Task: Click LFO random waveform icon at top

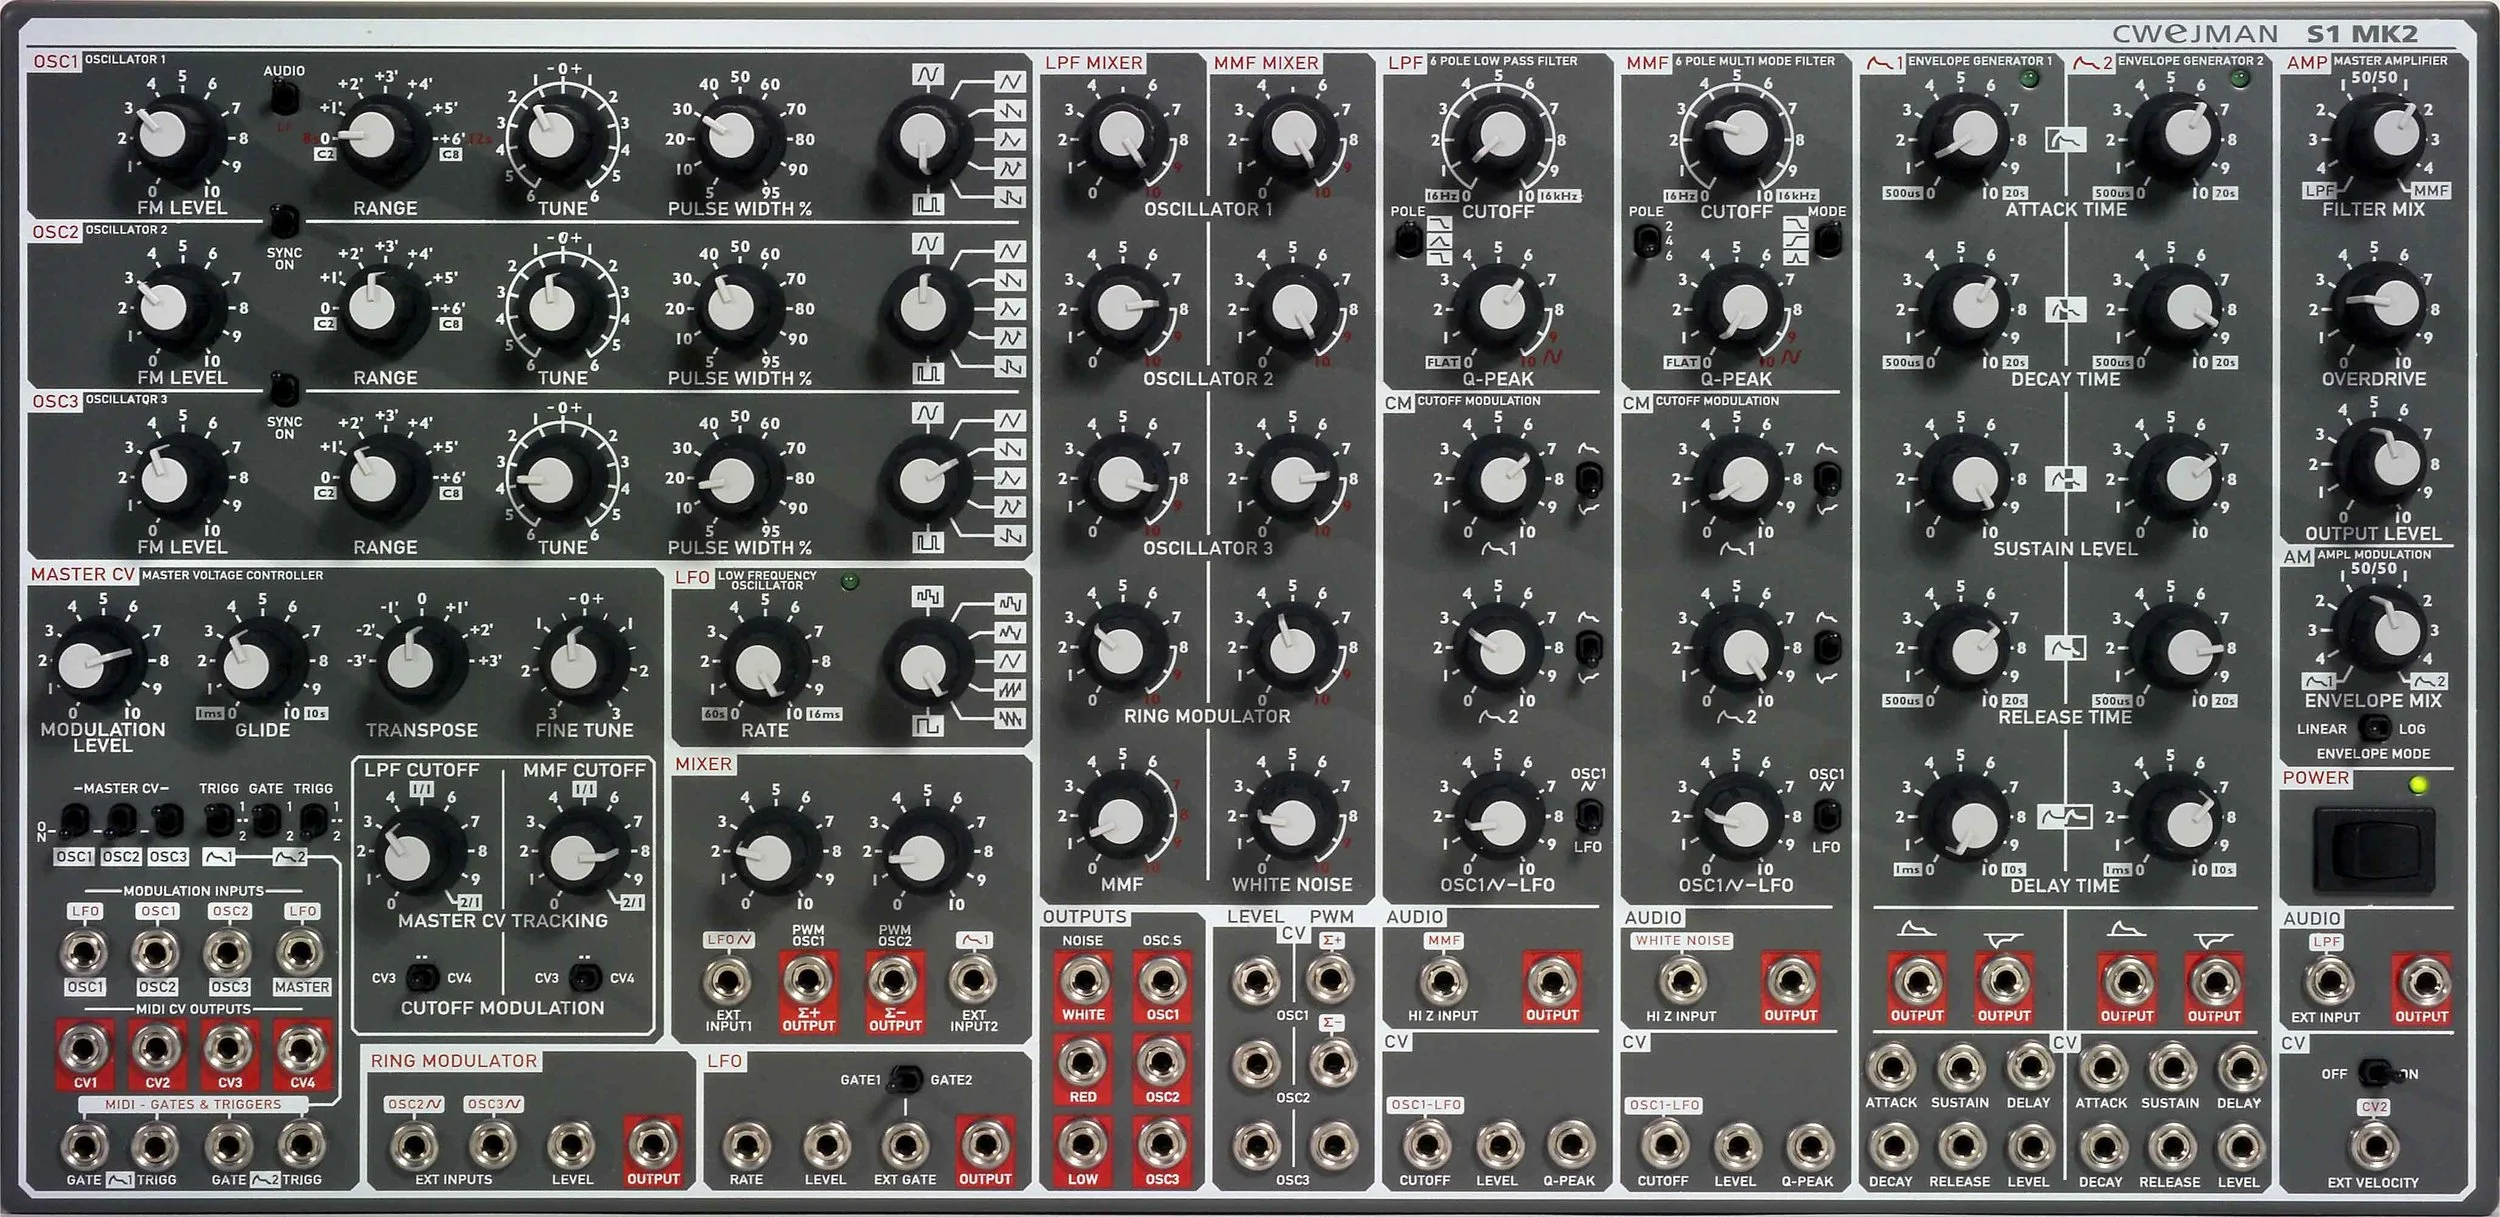Action: (928, 596)
